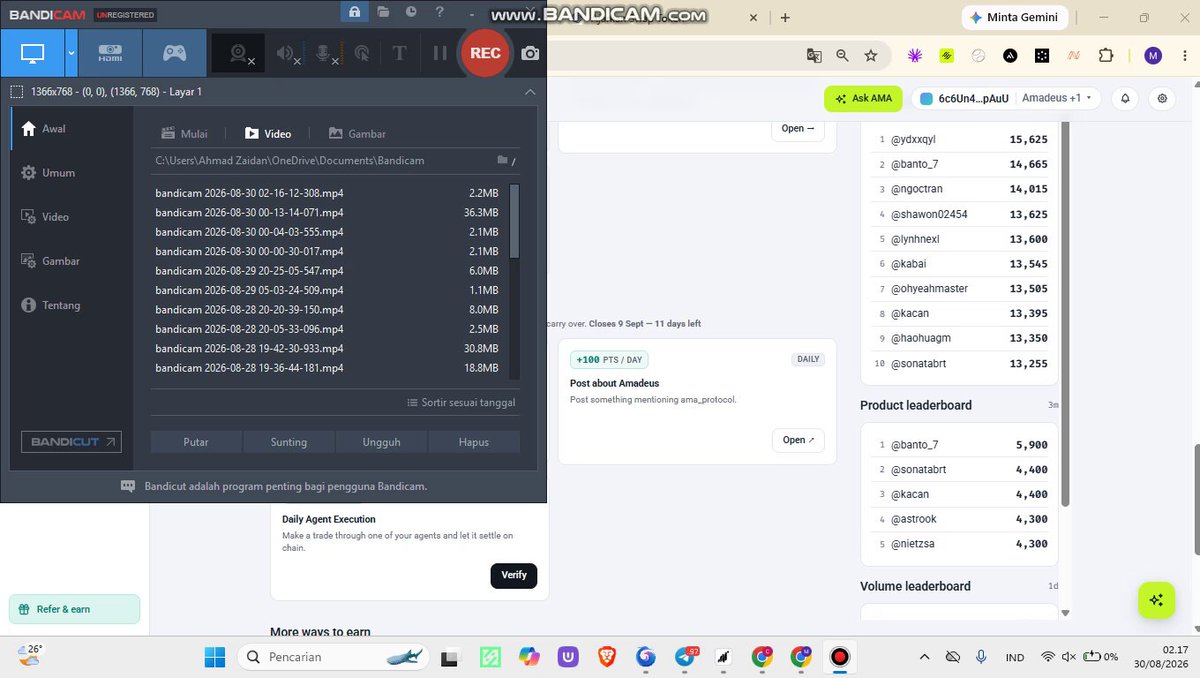Viewport: 1200px width, 678px height.
Task: Collapse the recording area info bar chevron
Action: pyautogui.click(x=530, y=92)
